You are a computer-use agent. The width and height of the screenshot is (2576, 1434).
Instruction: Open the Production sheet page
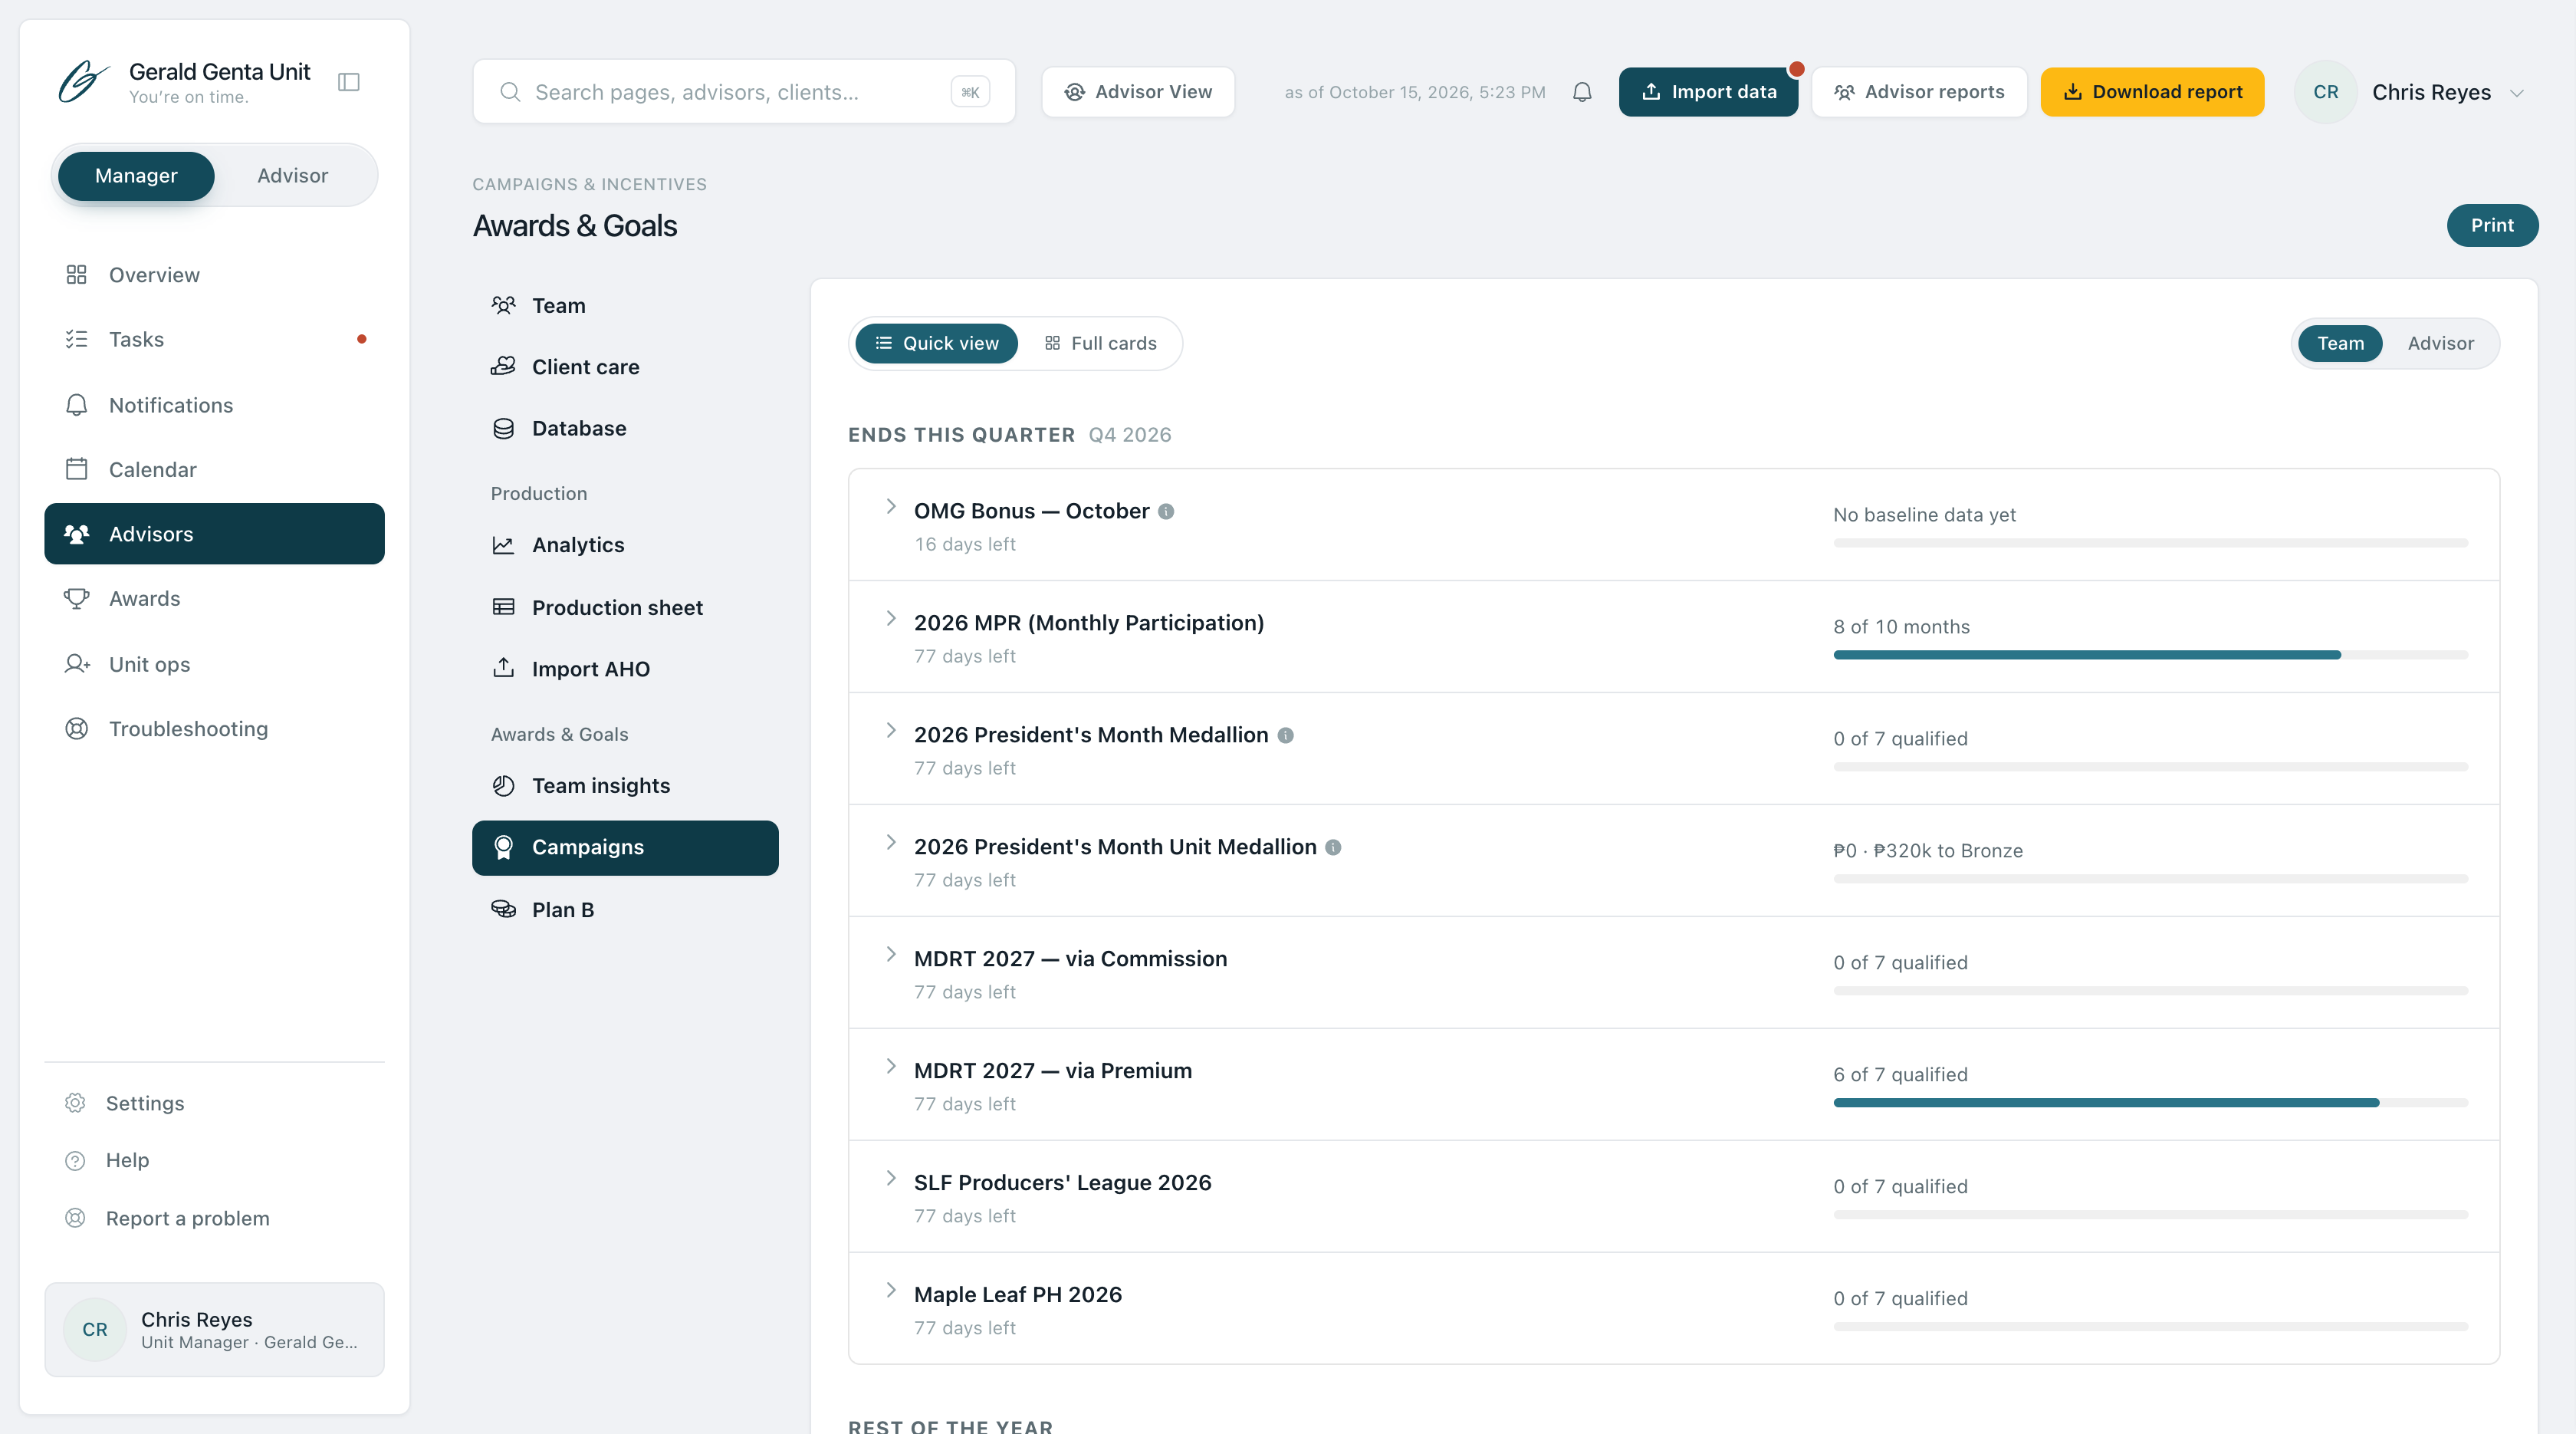point(625,608)
